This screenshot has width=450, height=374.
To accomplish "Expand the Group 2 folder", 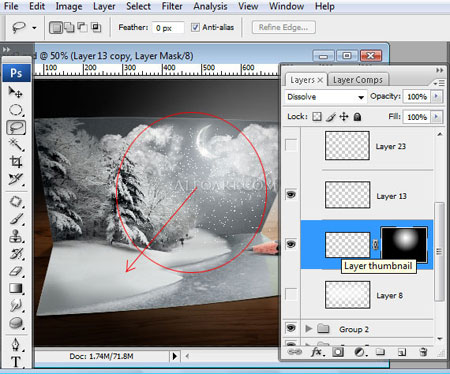I will click(309, 329).
